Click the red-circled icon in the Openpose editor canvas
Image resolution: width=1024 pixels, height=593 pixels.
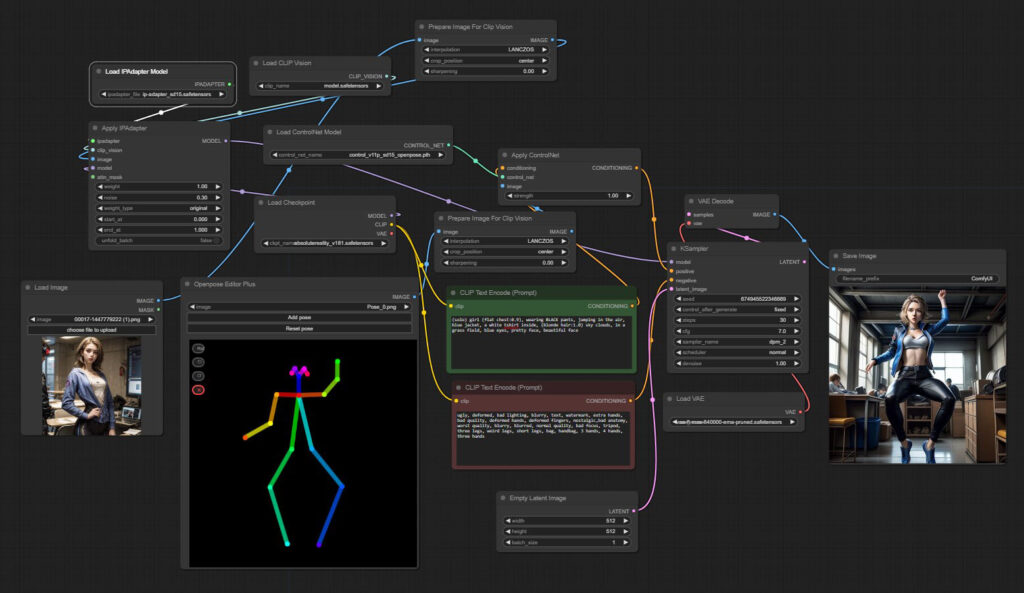(199, 390)
